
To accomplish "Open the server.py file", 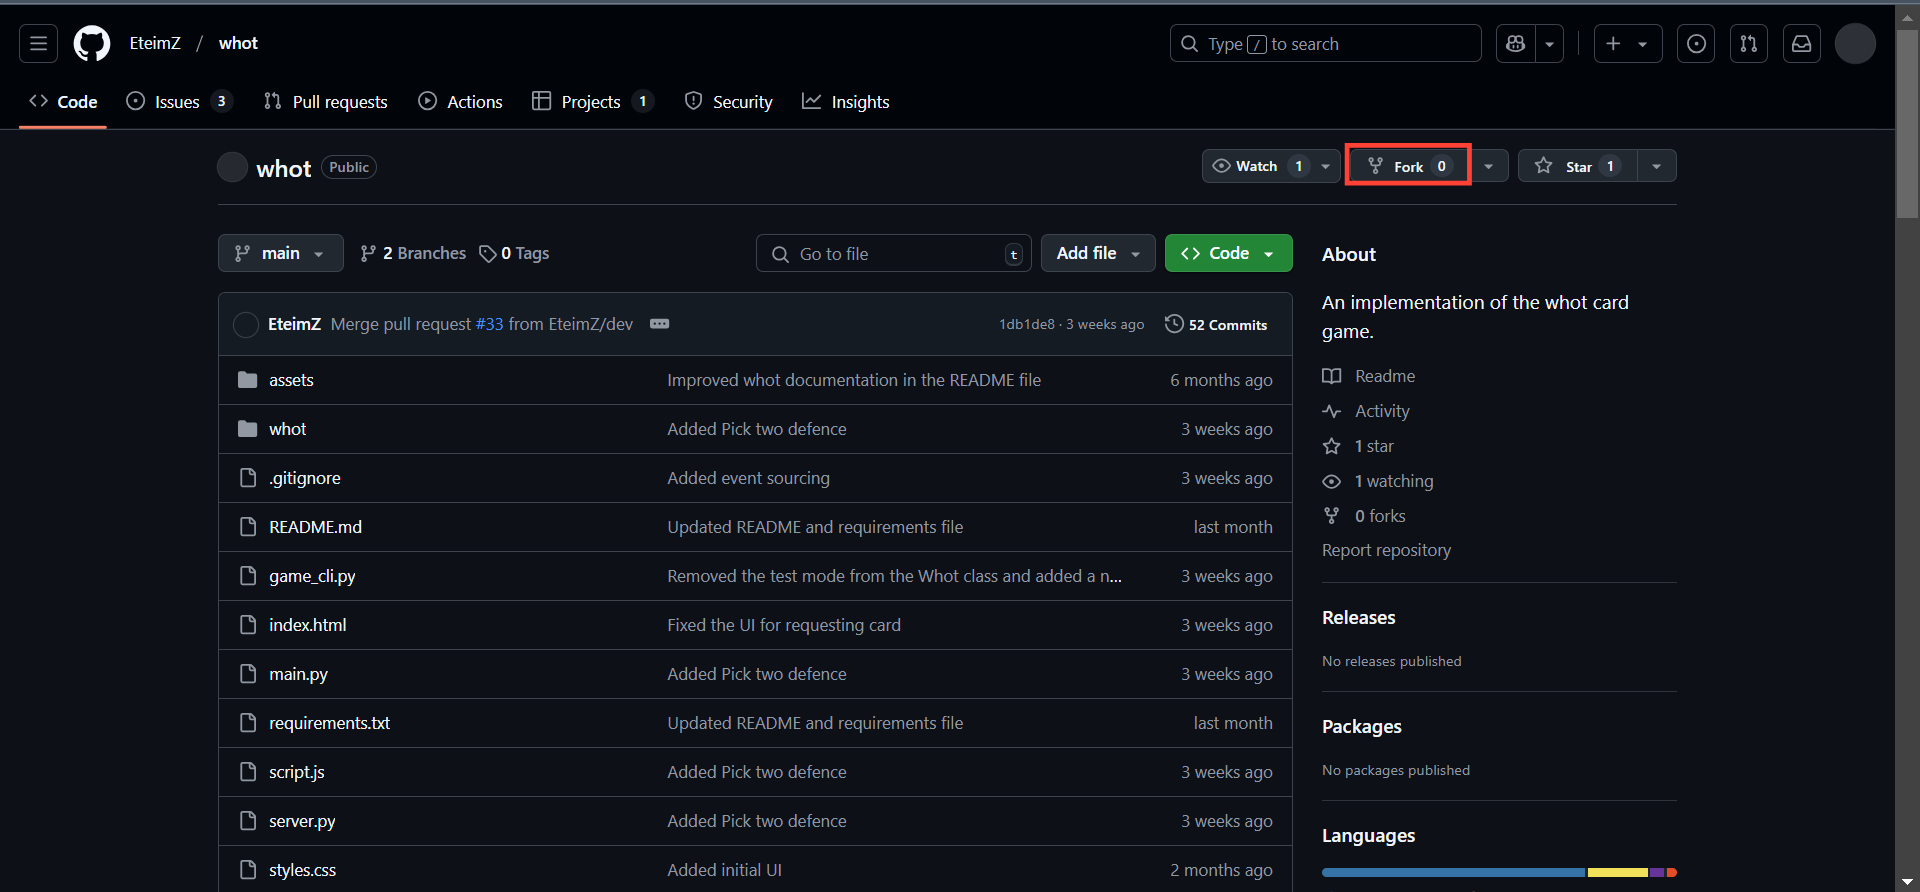I will (302, 821).
